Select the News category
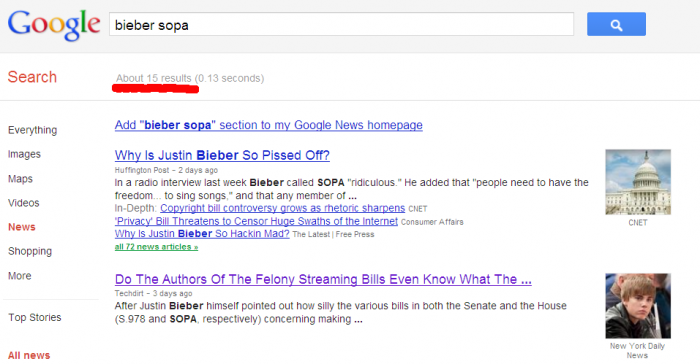This screenshot has width=700, height=364. (x=21, y=227)
